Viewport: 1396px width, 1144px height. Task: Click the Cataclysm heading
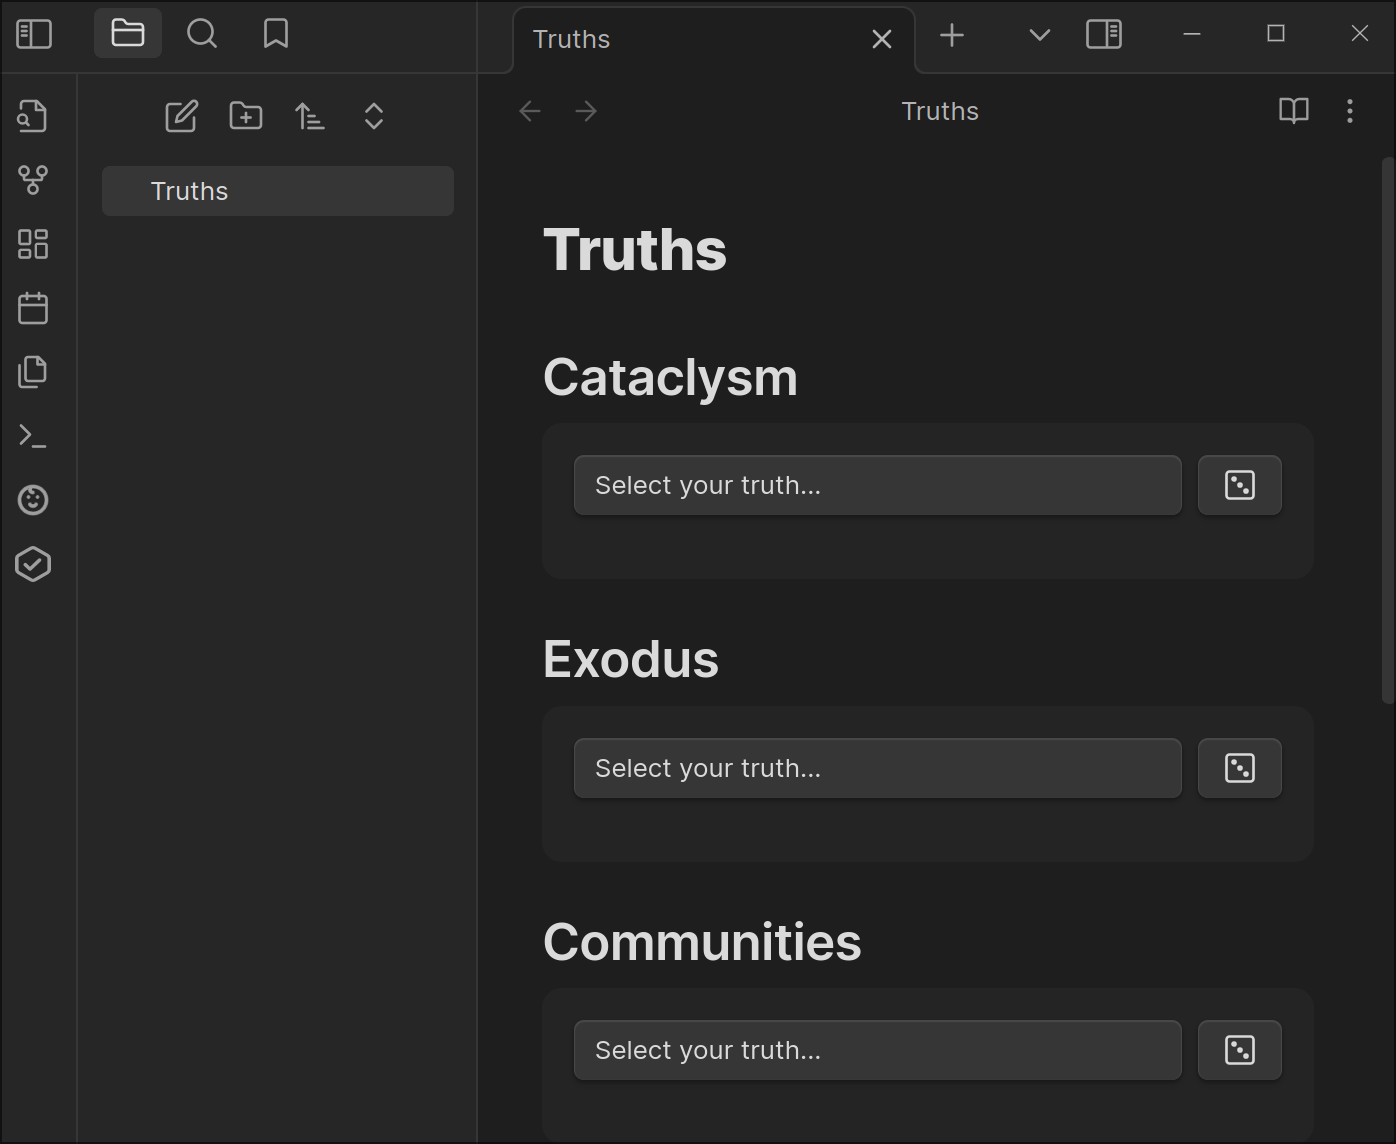click(x=670, y=378)
